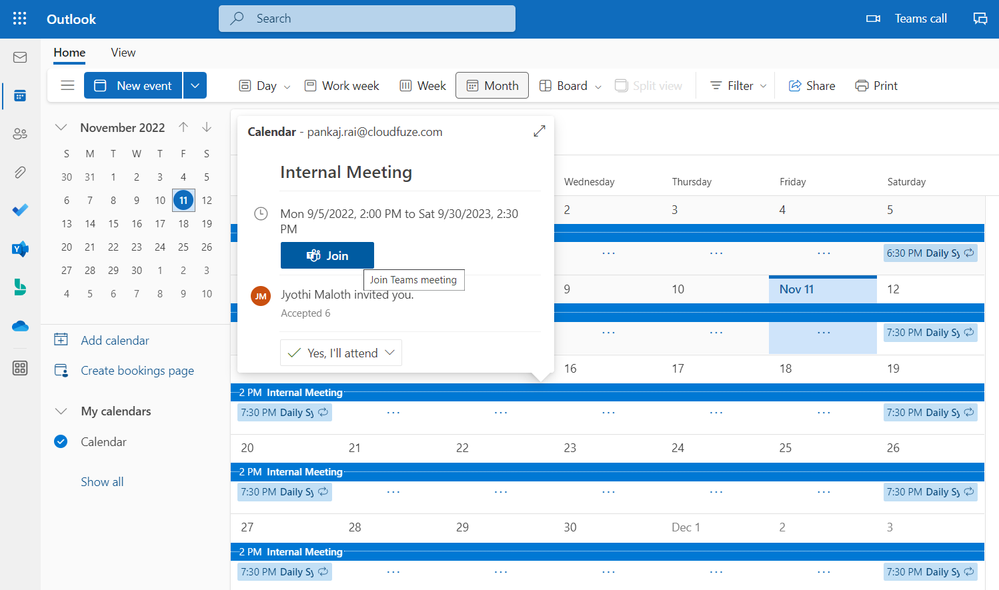The width and height of the screenshot is (999, 590).
Task: Open the Filter dropdown
Action: point(738,85)
